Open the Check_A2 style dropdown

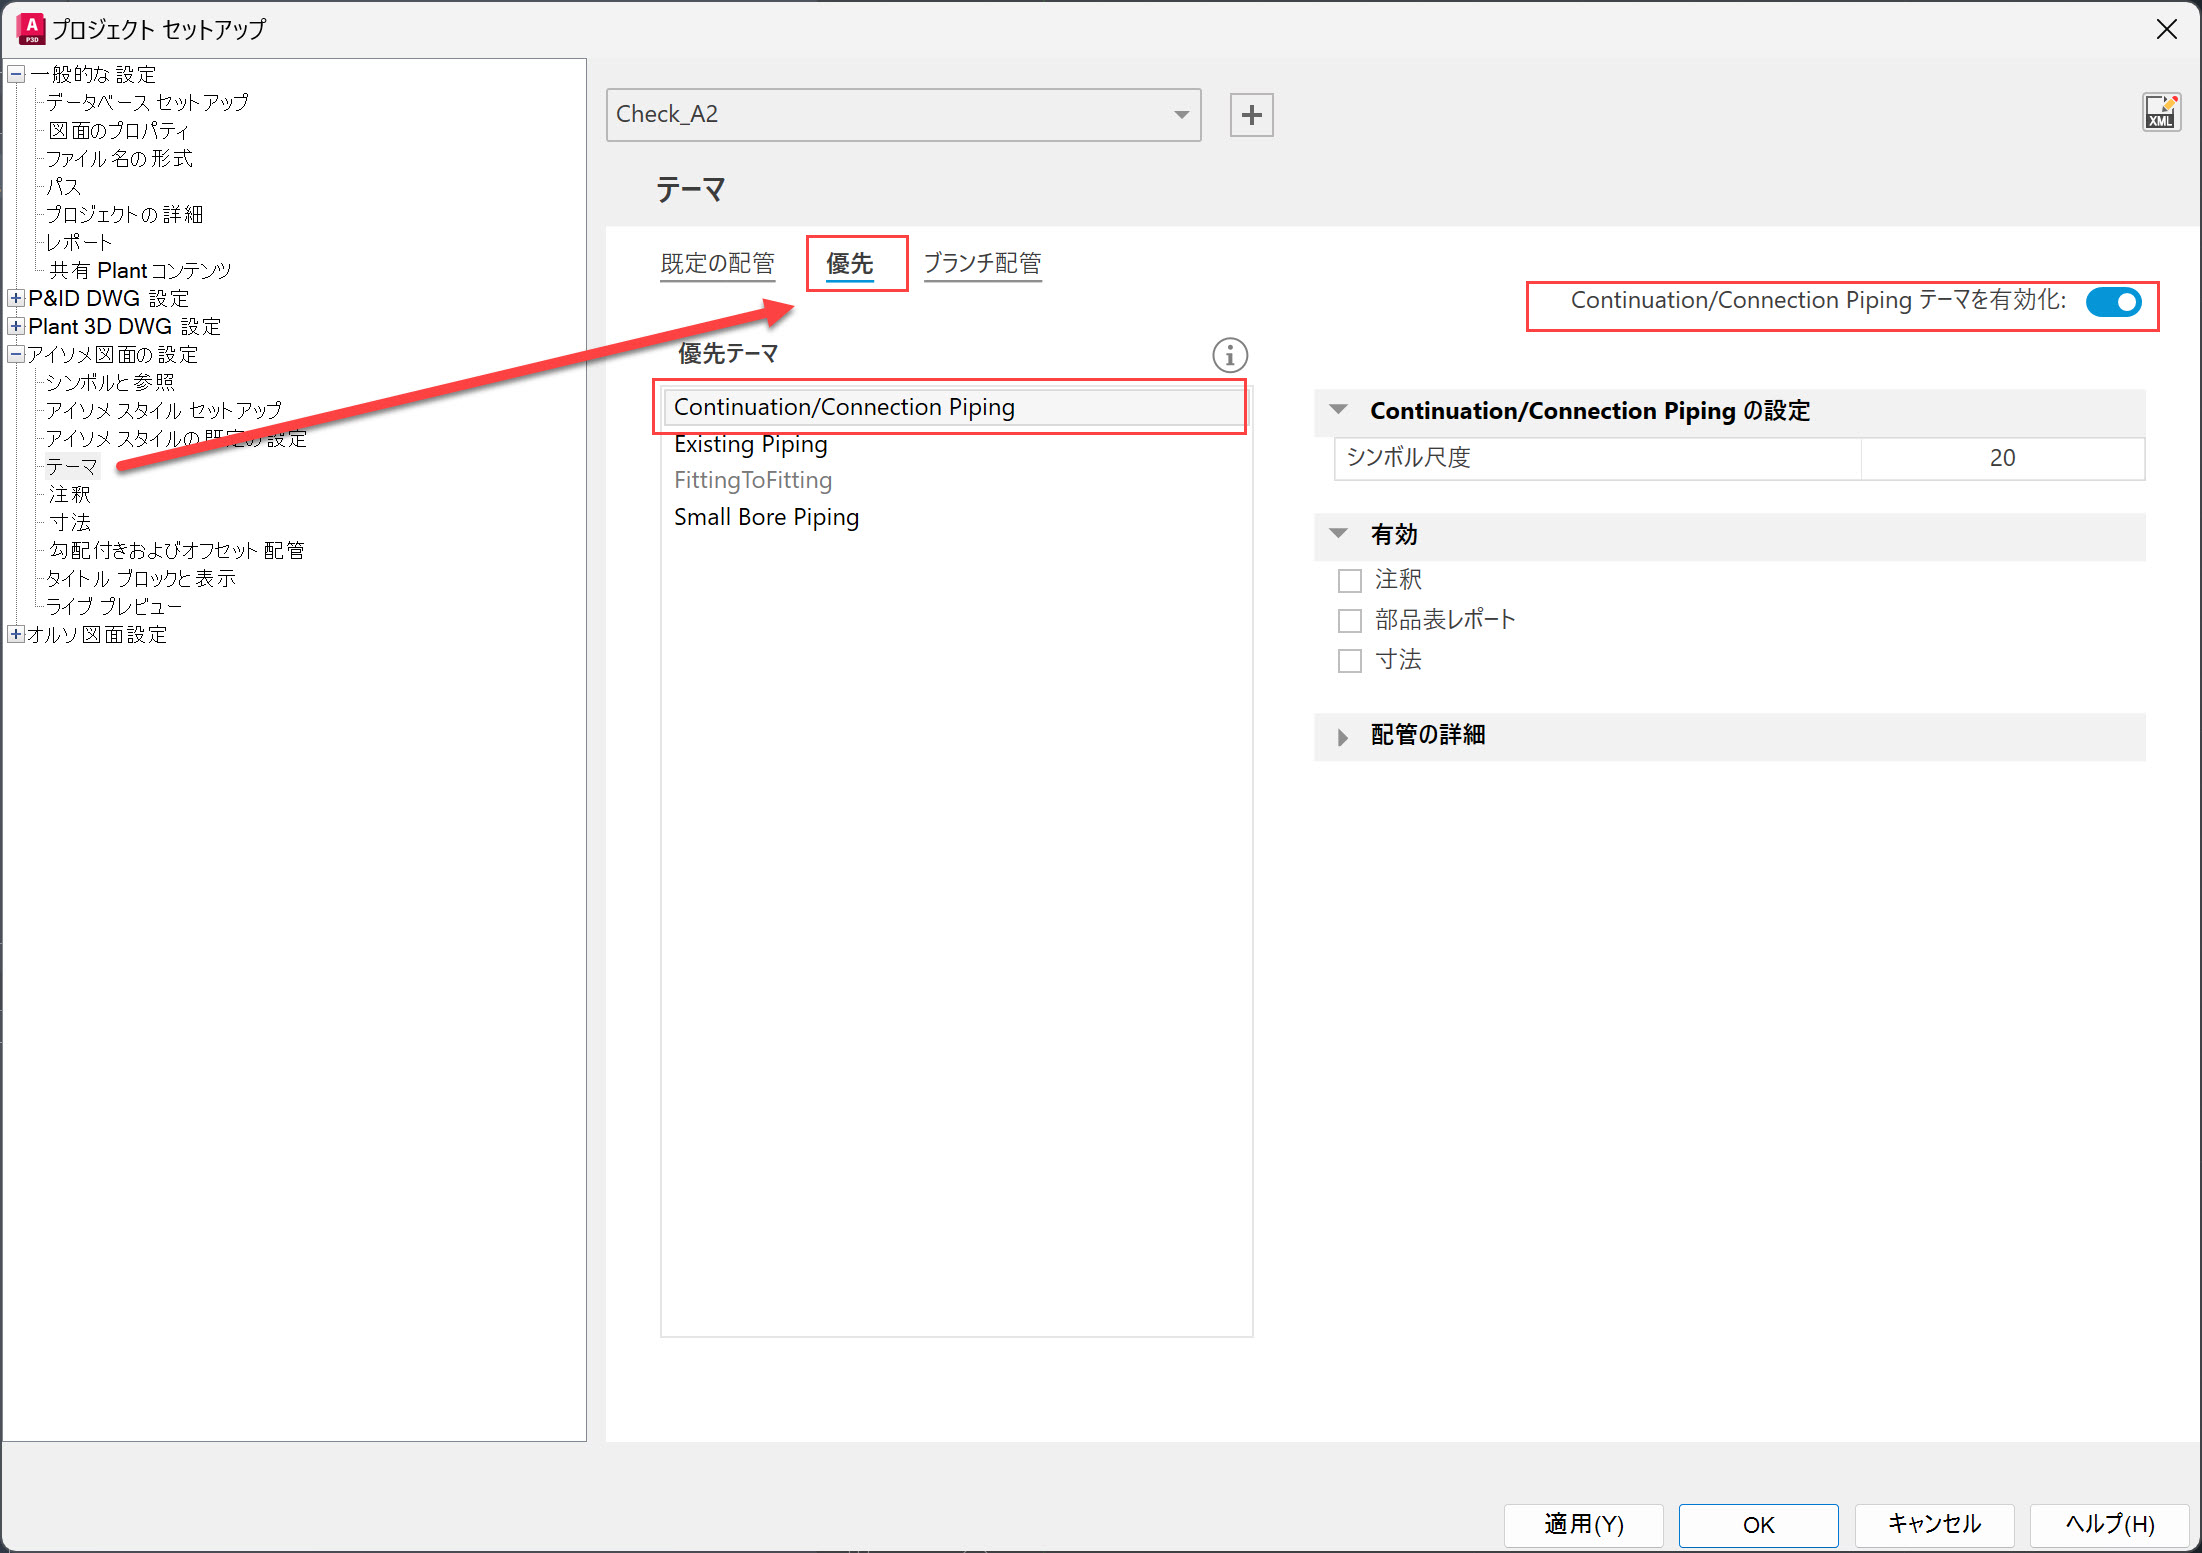(1181, 115)
